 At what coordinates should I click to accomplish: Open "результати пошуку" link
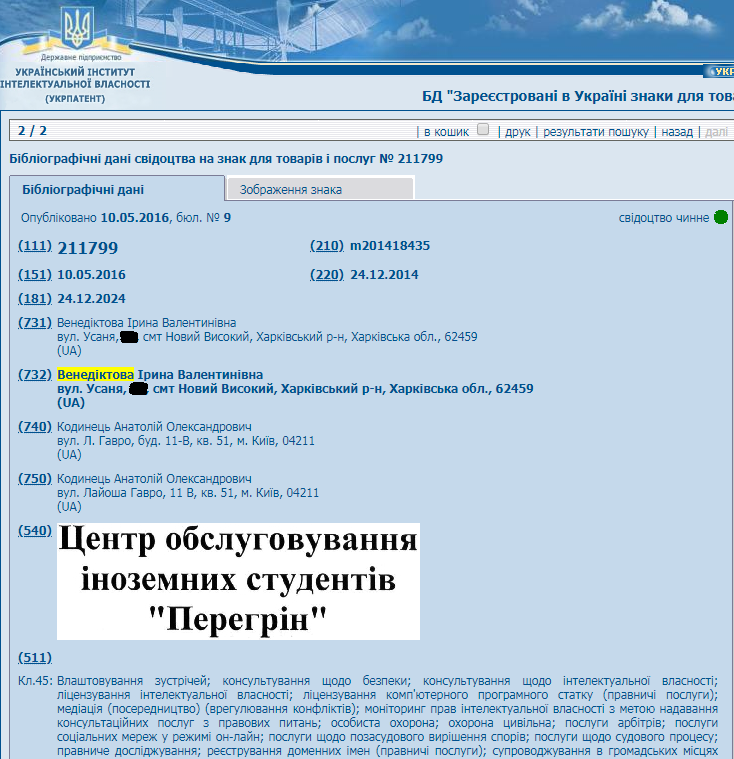596,131
